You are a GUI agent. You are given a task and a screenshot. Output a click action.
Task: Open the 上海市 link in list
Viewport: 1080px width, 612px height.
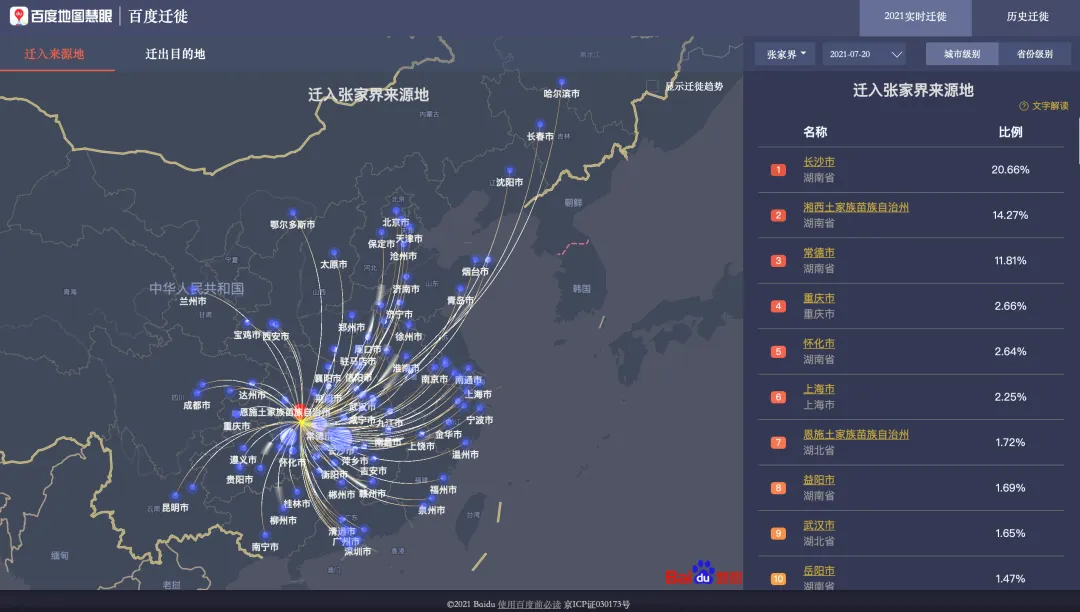[818, 389]
